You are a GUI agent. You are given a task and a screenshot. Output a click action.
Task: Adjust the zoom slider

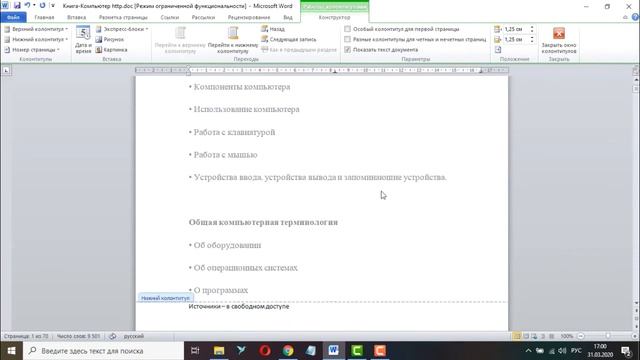608,336
